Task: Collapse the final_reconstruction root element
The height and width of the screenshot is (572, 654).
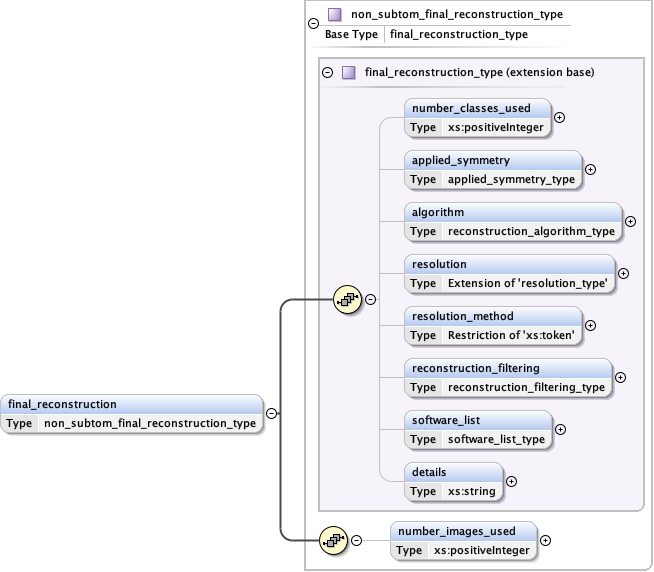Action: click(271, 412)
